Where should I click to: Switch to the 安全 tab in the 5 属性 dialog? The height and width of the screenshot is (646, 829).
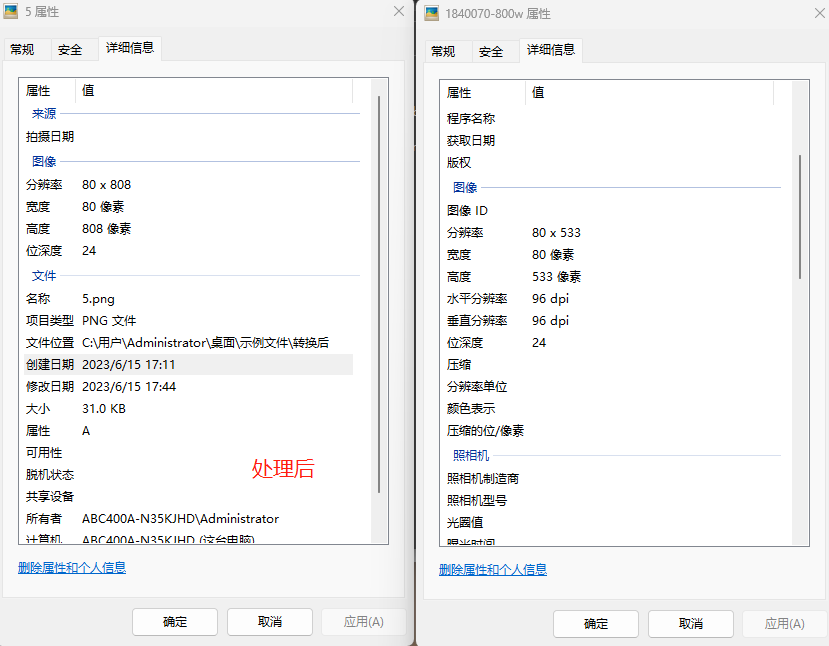pyautogui.click(x=71, y=48)
